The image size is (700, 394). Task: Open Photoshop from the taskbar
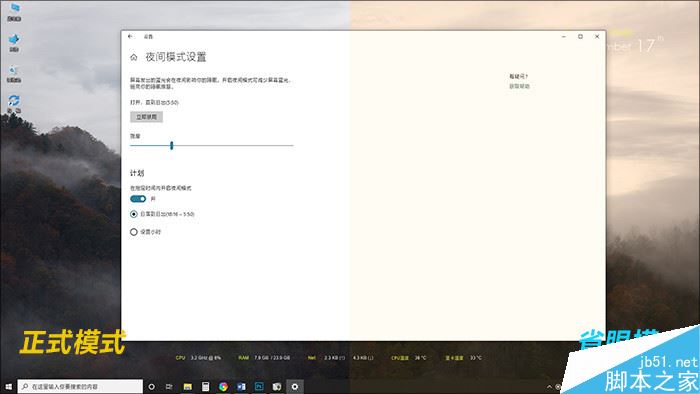coord(259,387)
